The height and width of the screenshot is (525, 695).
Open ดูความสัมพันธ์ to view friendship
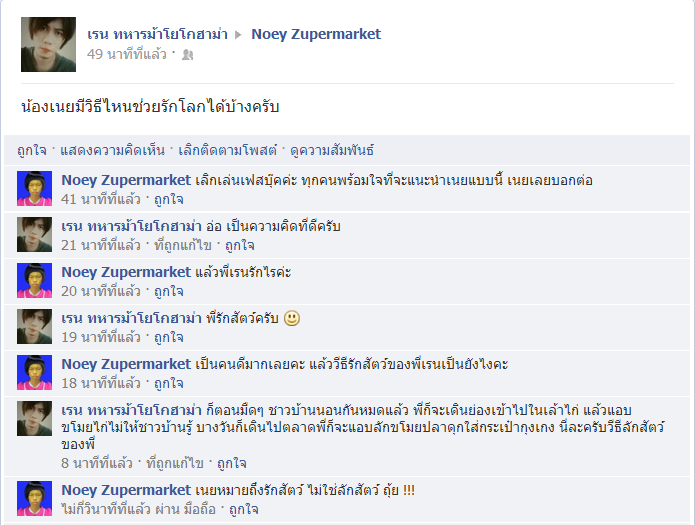332,150
